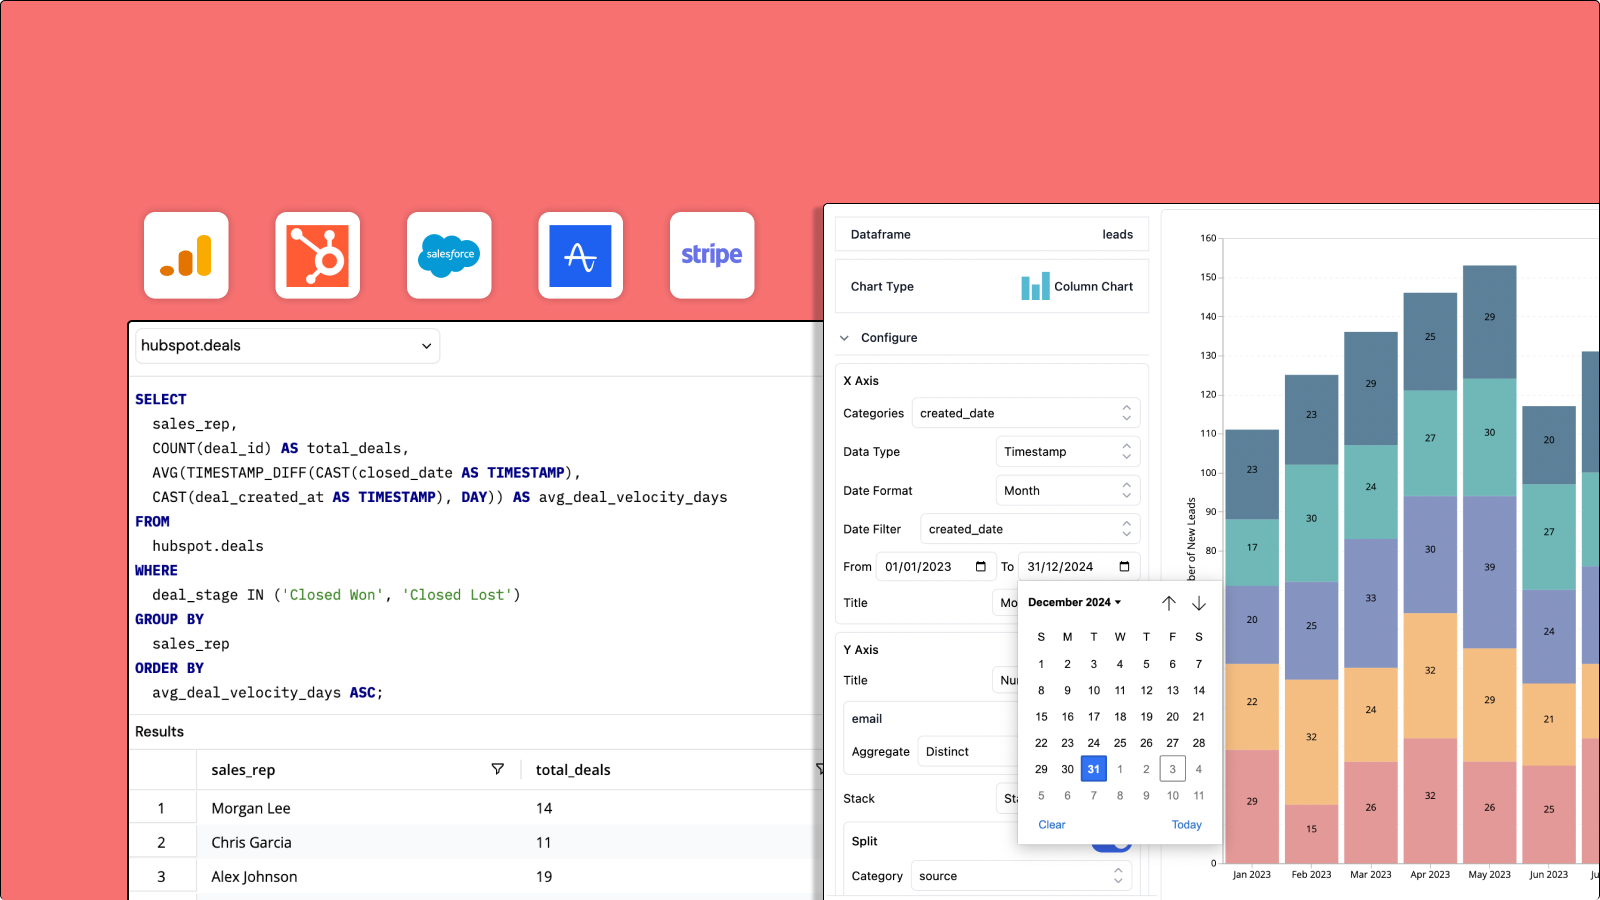Click the filter icon on sales_rep column
Screen dimensions: 1600x900
coord(497,769)
